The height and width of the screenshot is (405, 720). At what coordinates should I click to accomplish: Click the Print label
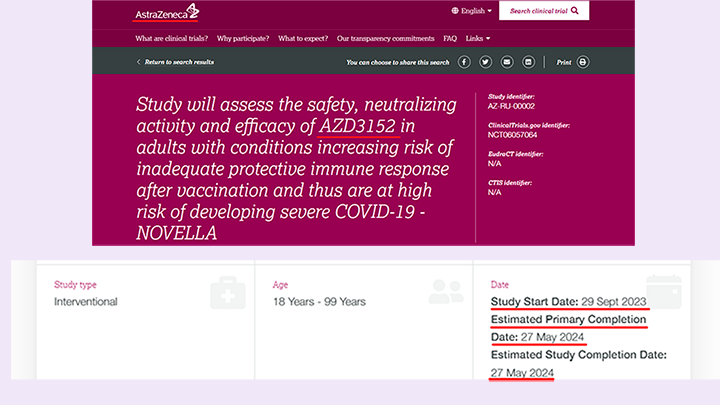tap(564, 62)
